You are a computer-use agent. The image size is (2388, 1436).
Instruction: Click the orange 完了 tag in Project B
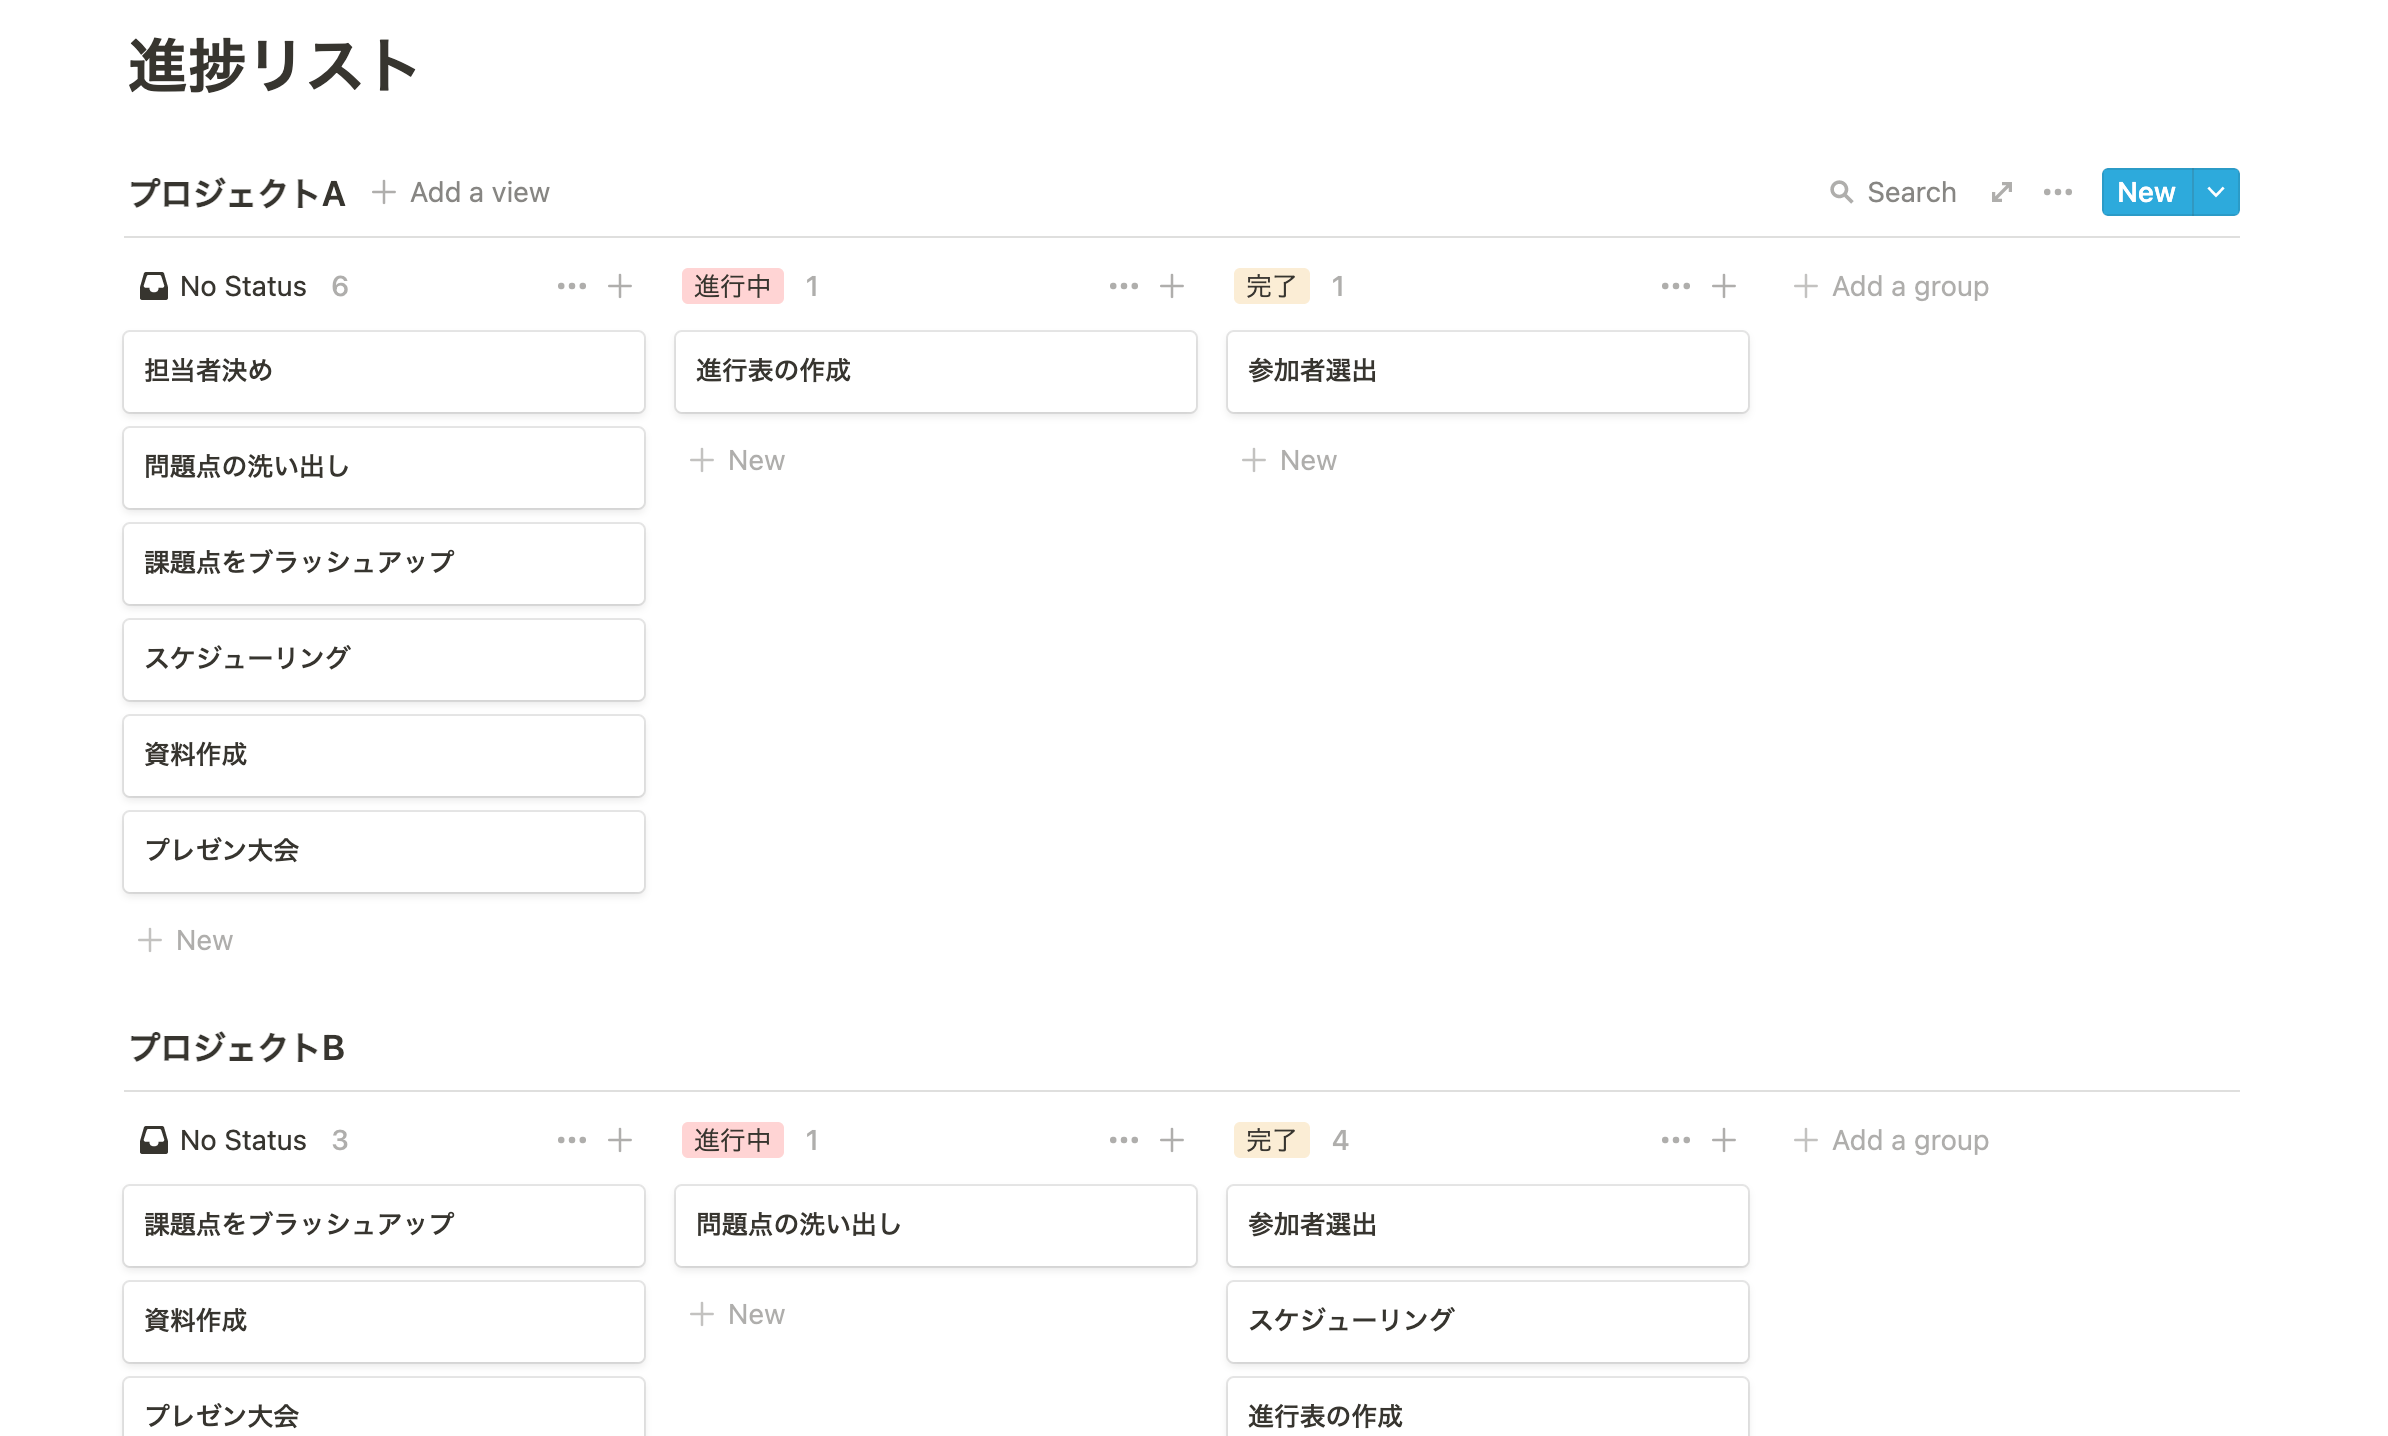(1271, 1141)
